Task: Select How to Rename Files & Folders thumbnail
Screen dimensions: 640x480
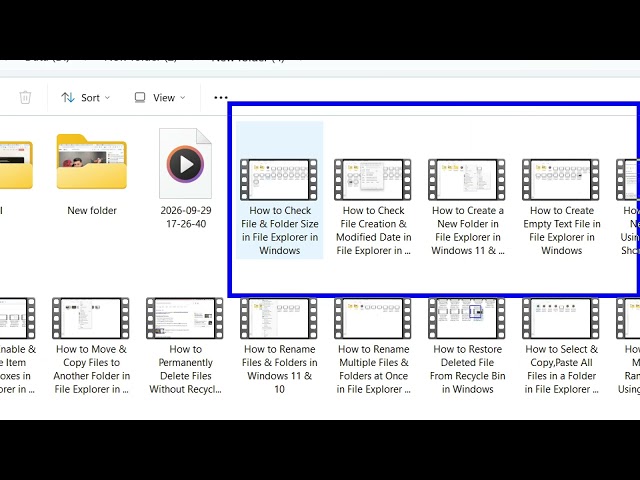Action: [x=279, y=318]
